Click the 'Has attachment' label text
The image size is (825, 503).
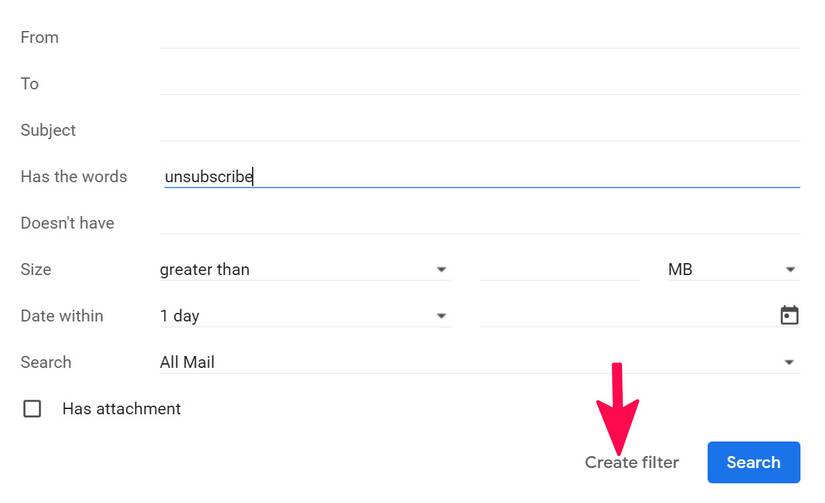(x=121, y=408)
